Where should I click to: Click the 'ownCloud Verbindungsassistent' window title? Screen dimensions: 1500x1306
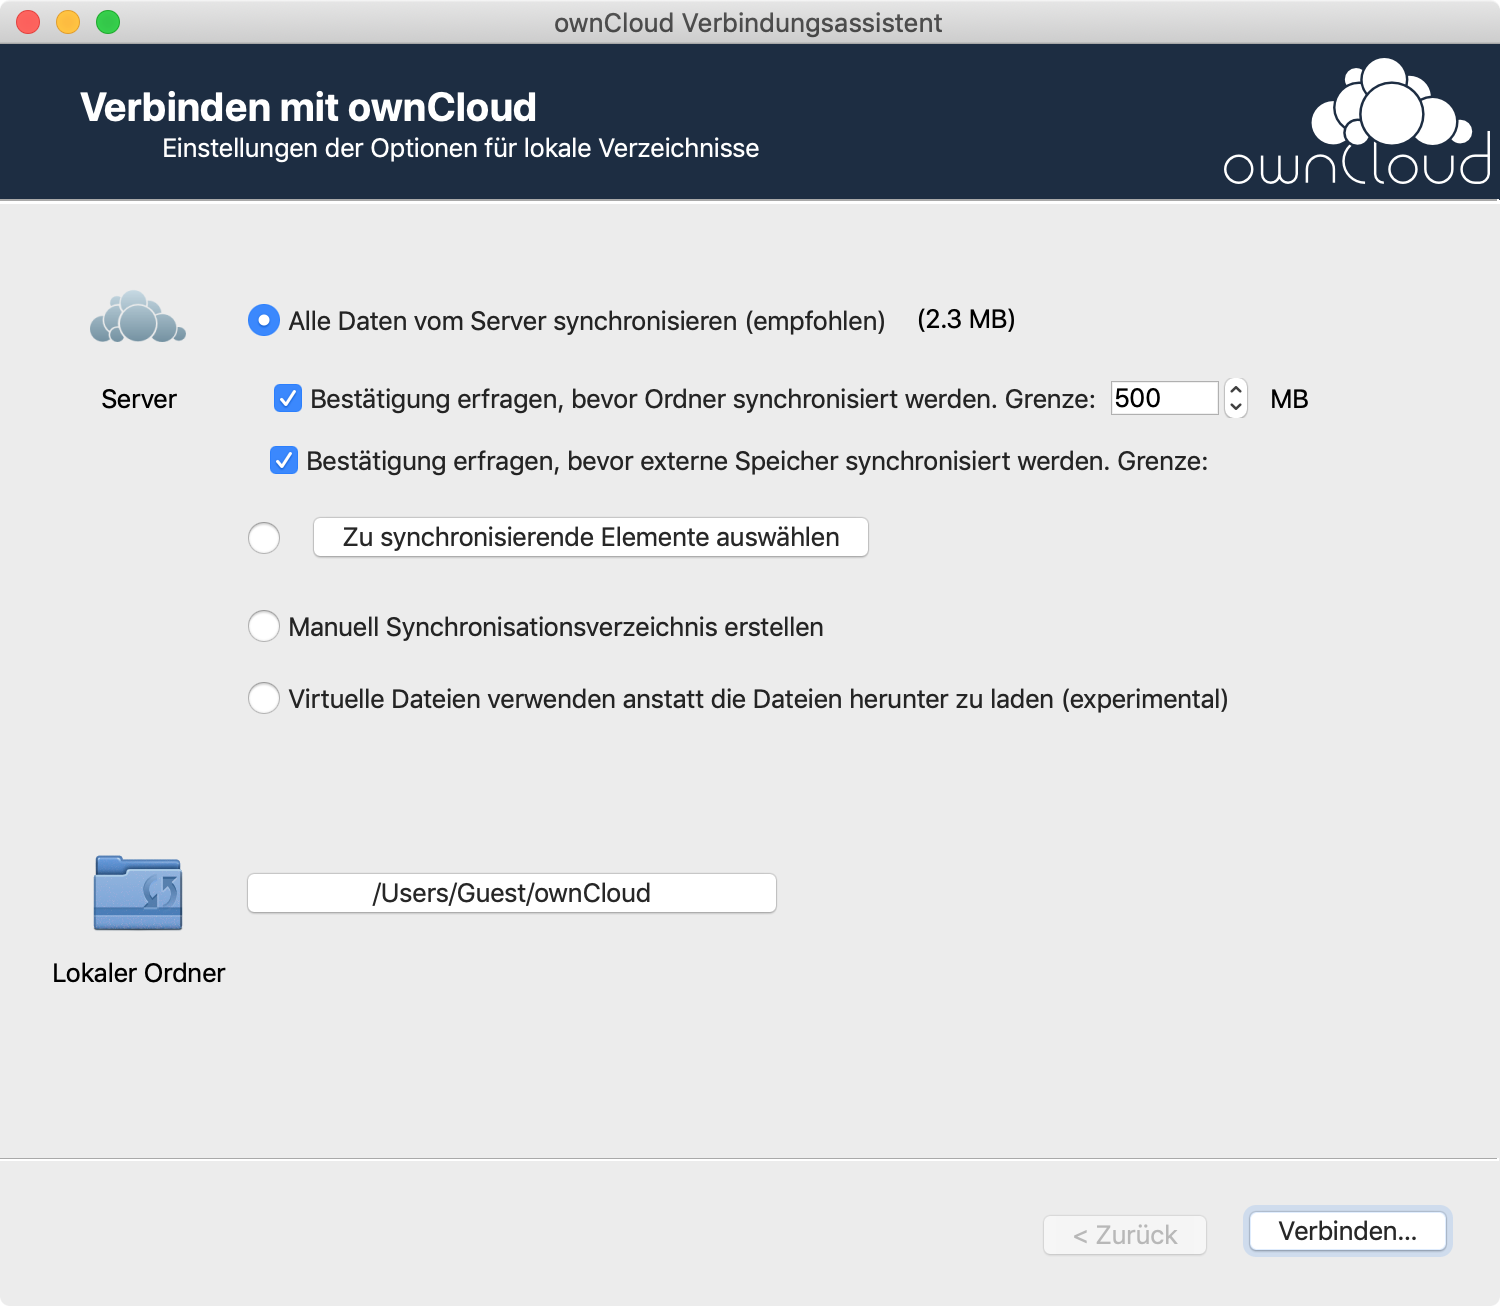(748, 23)
